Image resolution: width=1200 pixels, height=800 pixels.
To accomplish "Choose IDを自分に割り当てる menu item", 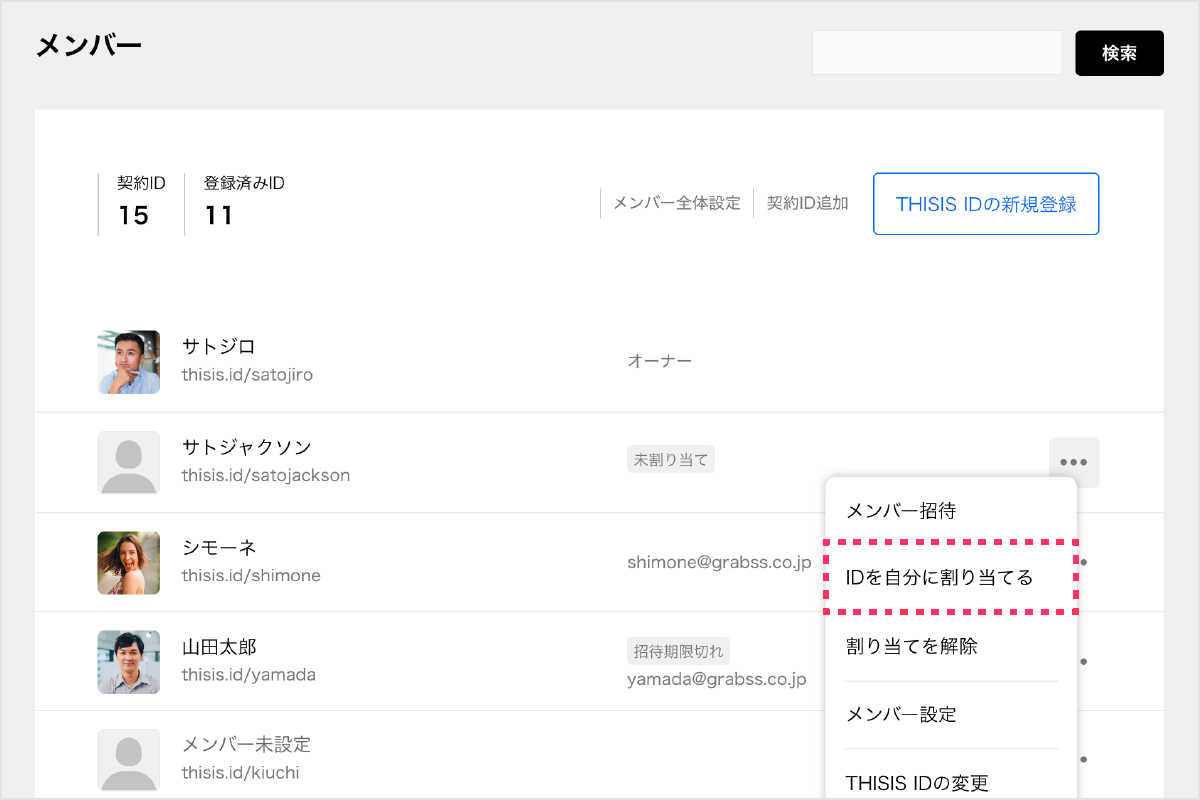I will (939, 578).
